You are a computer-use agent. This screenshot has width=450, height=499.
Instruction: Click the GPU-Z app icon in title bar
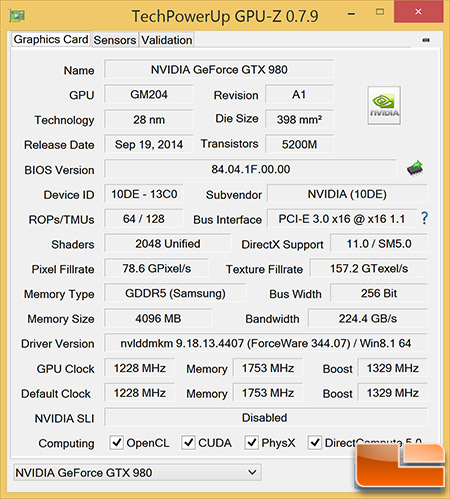pos(17,15)
